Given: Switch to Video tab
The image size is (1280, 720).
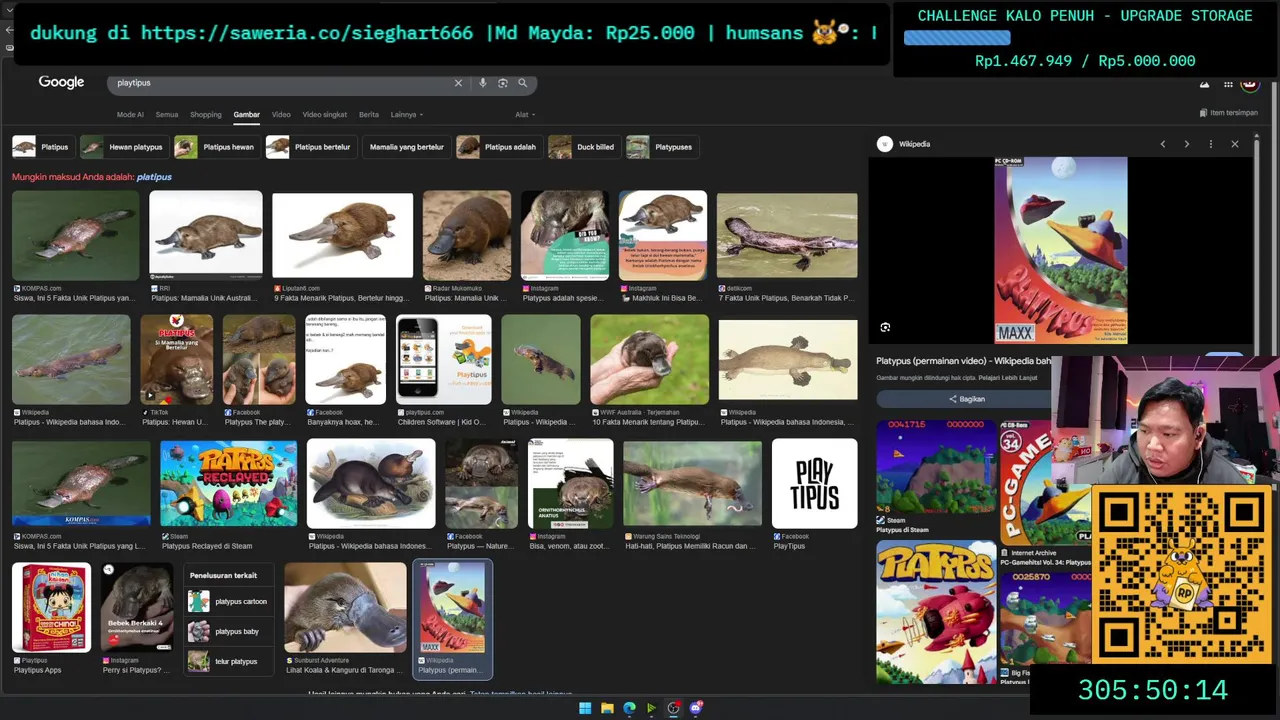Looking at the screenshot, I should point(281,115).
